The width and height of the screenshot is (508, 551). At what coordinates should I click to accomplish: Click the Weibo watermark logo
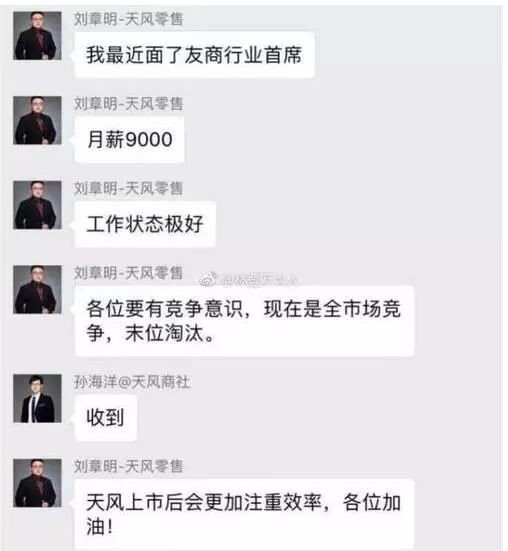coord(209,279)
